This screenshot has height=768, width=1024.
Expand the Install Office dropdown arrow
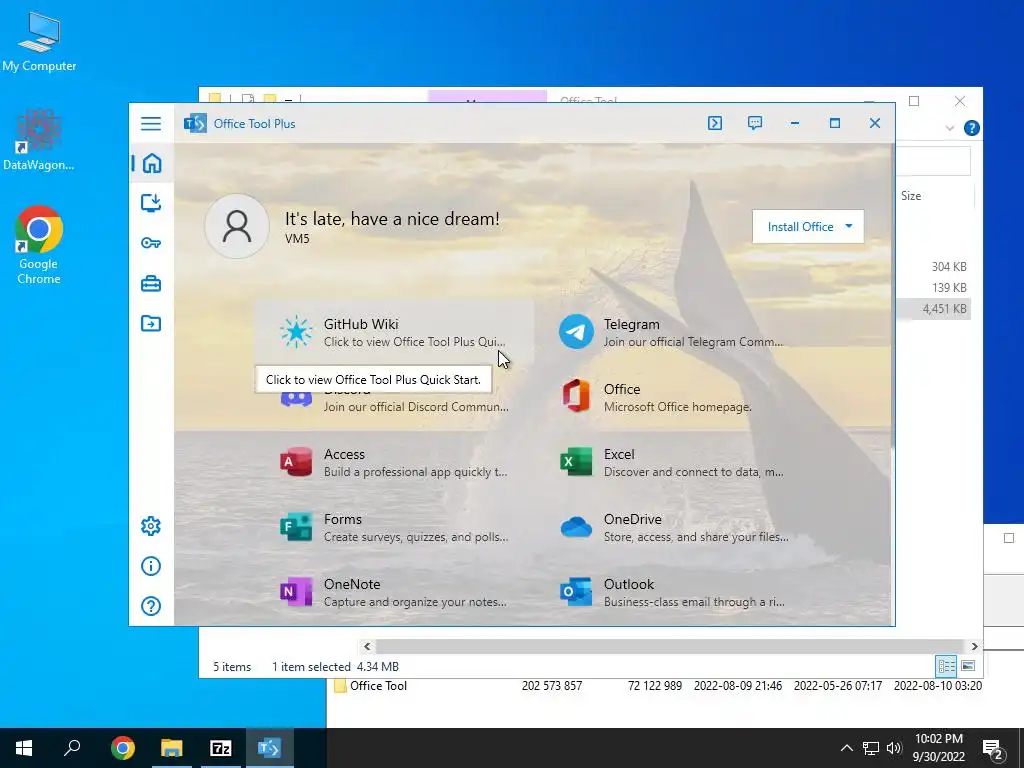[849, 226]
